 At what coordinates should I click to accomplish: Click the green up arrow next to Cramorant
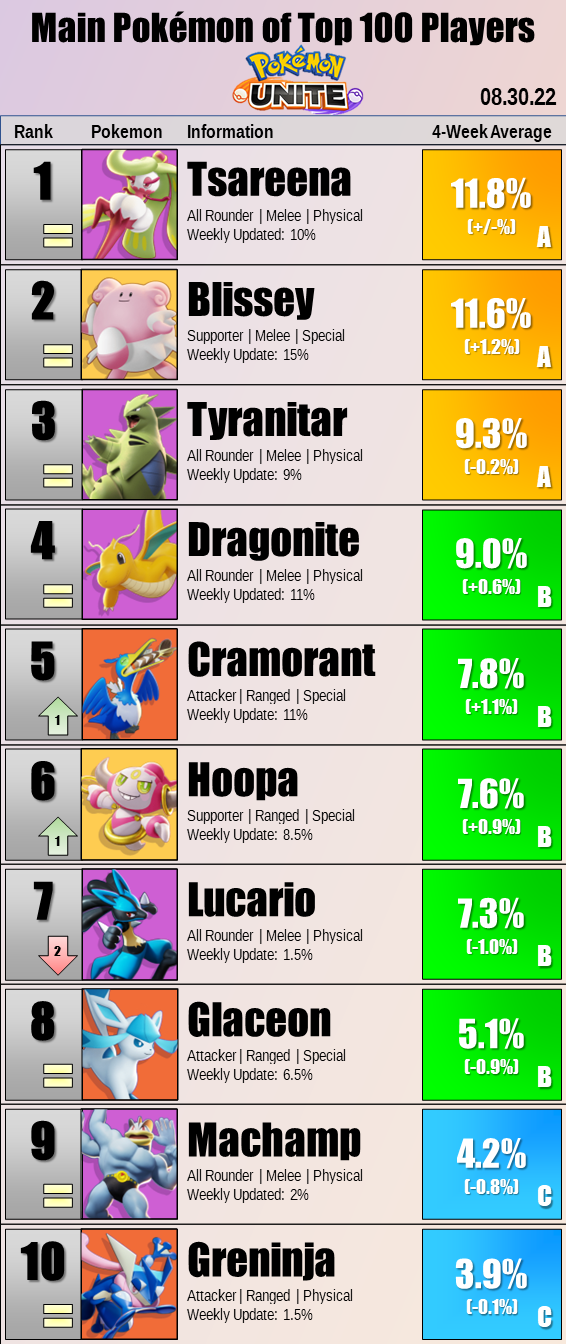[57, 717]
